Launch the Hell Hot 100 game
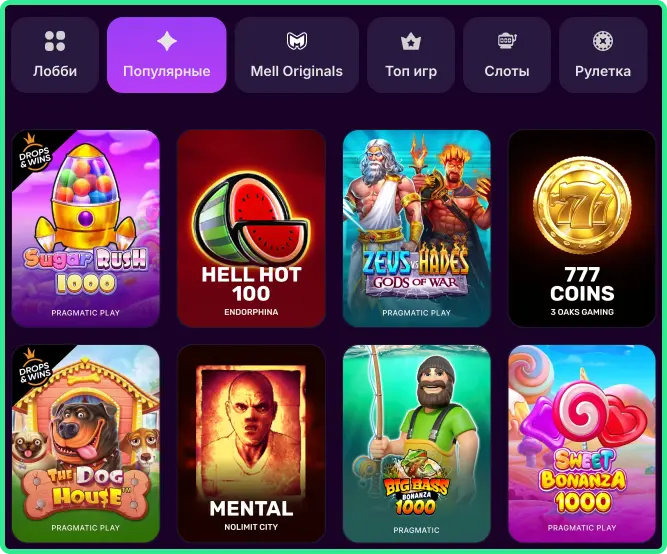Image resolution: width=667 pixels, height=554 pixels. [251, 228]
